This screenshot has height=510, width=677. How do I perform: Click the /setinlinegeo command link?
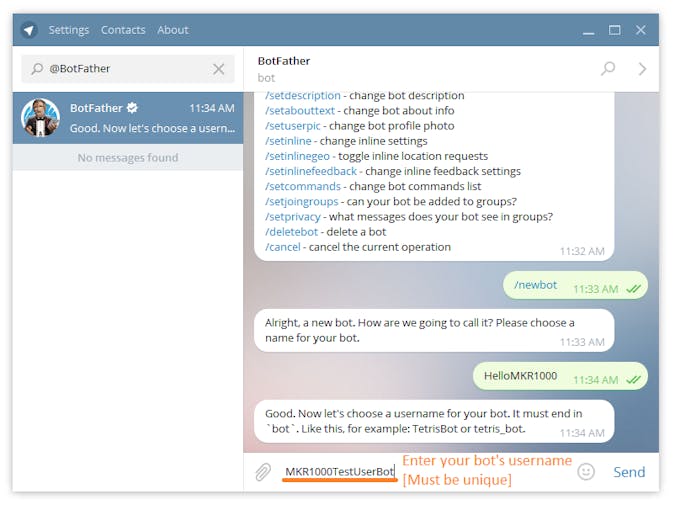[x=297, y=156]
